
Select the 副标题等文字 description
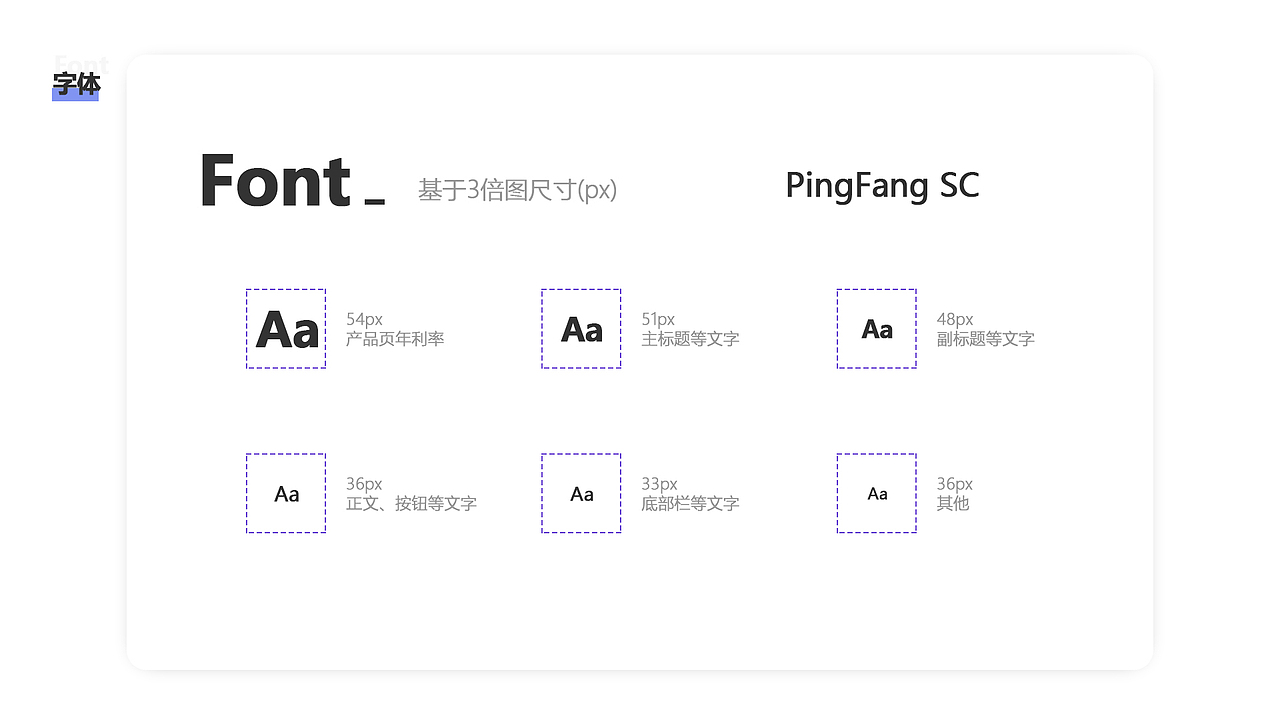coord(985,339)
